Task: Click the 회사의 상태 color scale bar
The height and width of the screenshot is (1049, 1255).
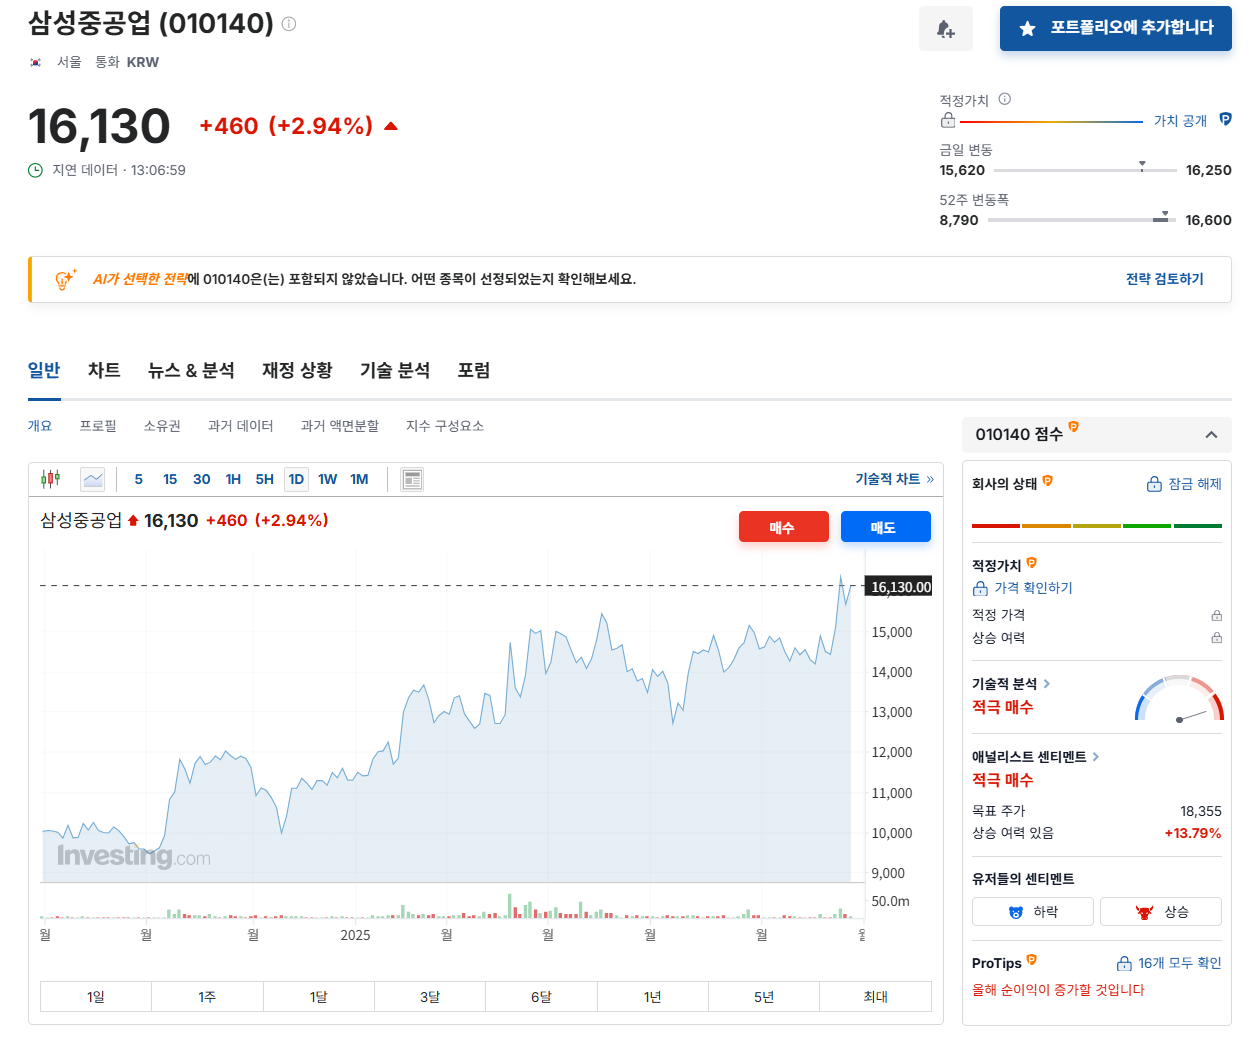Action: click(1097, 525)
